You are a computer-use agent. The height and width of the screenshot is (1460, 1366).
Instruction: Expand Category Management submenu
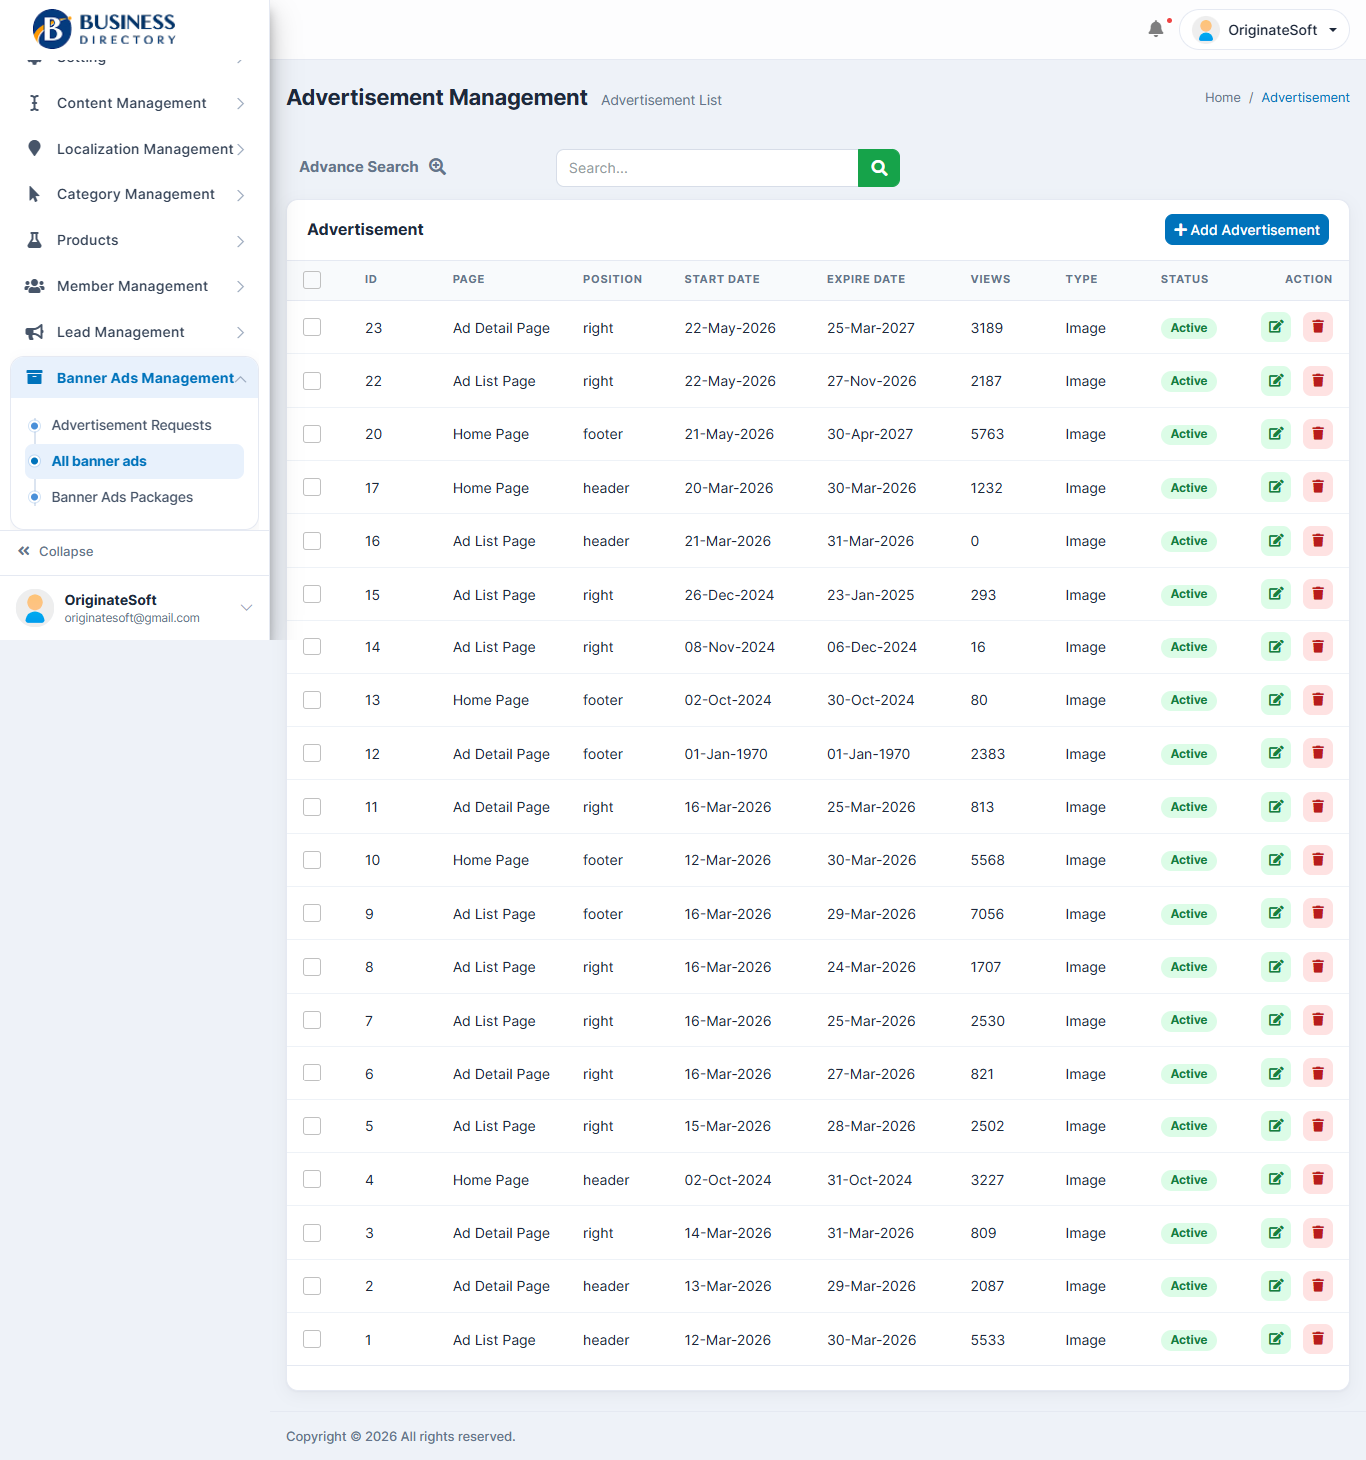click(135, 194)
